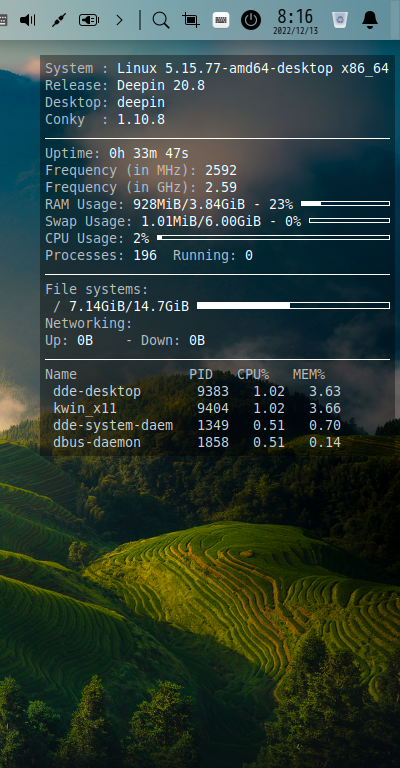The image size is (400, 768).
Task: Click the CPU Usage progress bar
Action: tap(274, 238)
